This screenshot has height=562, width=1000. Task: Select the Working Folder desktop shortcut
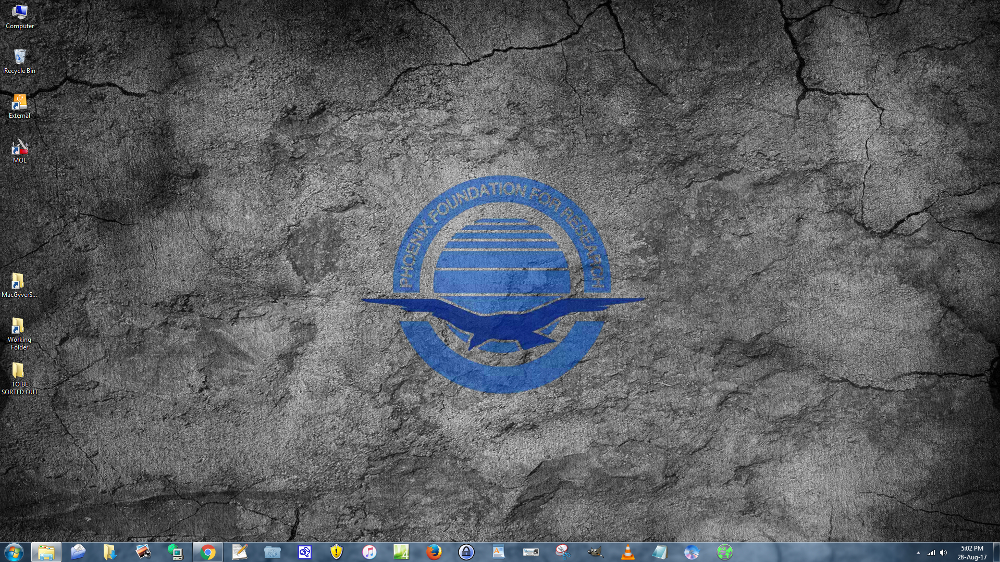pyautogui.click(x=19, y=334)
